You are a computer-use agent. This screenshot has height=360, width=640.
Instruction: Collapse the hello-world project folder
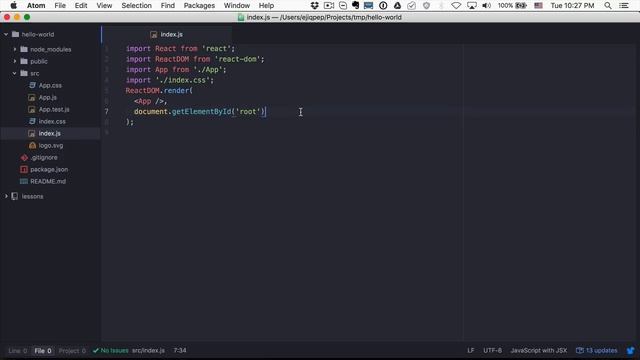click(6, 34)
